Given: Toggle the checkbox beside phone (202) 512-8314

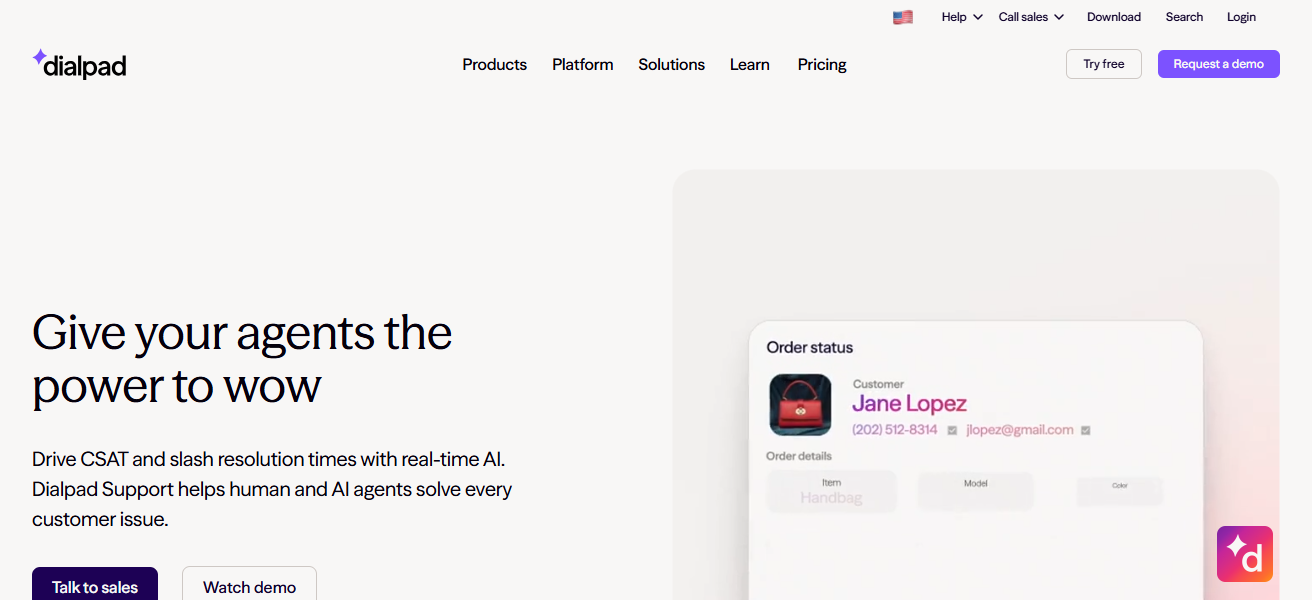Looking at the screenshot, I should [x=952, y=431].
